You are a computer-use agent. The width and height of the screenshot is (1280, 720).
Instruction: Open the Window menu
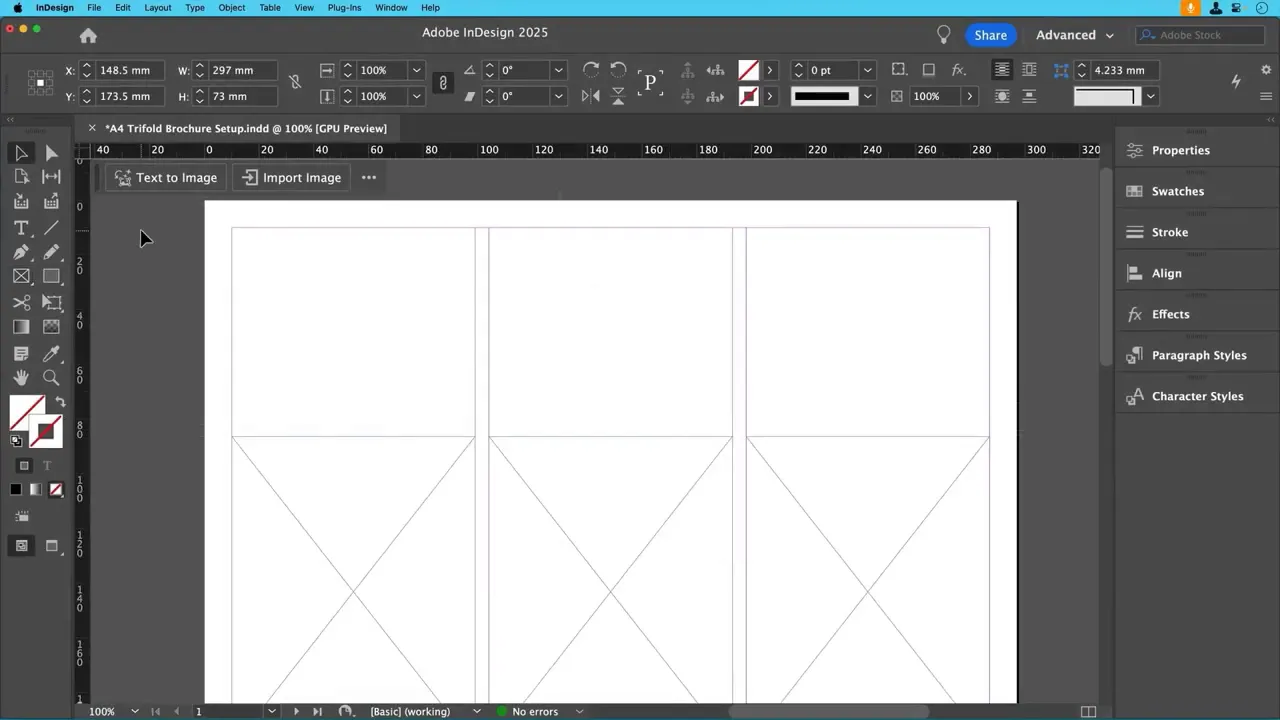click(391, 8)
